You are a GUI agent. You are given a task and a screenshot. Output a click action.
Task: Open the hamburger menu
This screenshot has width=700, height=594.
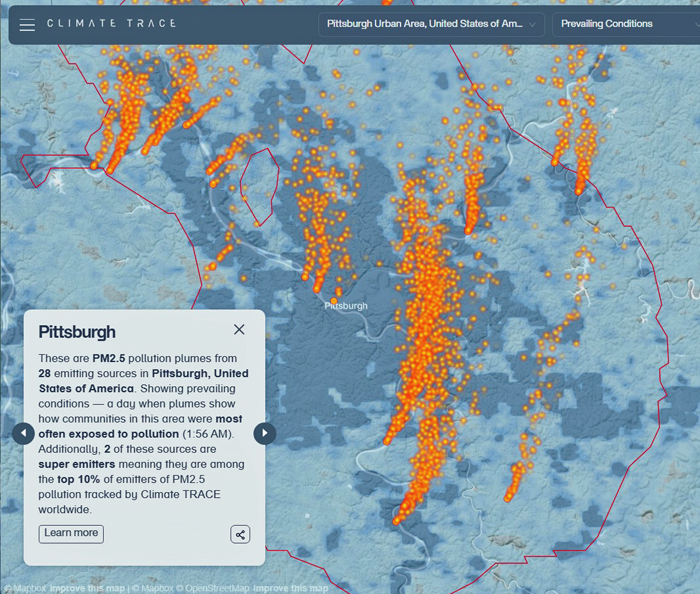[27, 24]
